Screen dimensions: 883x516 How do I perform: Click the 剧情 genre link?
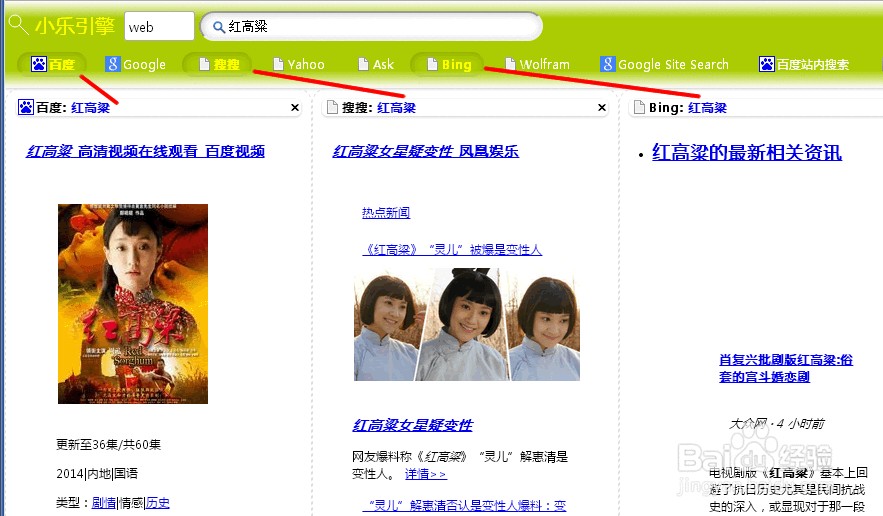click(104, 503)
